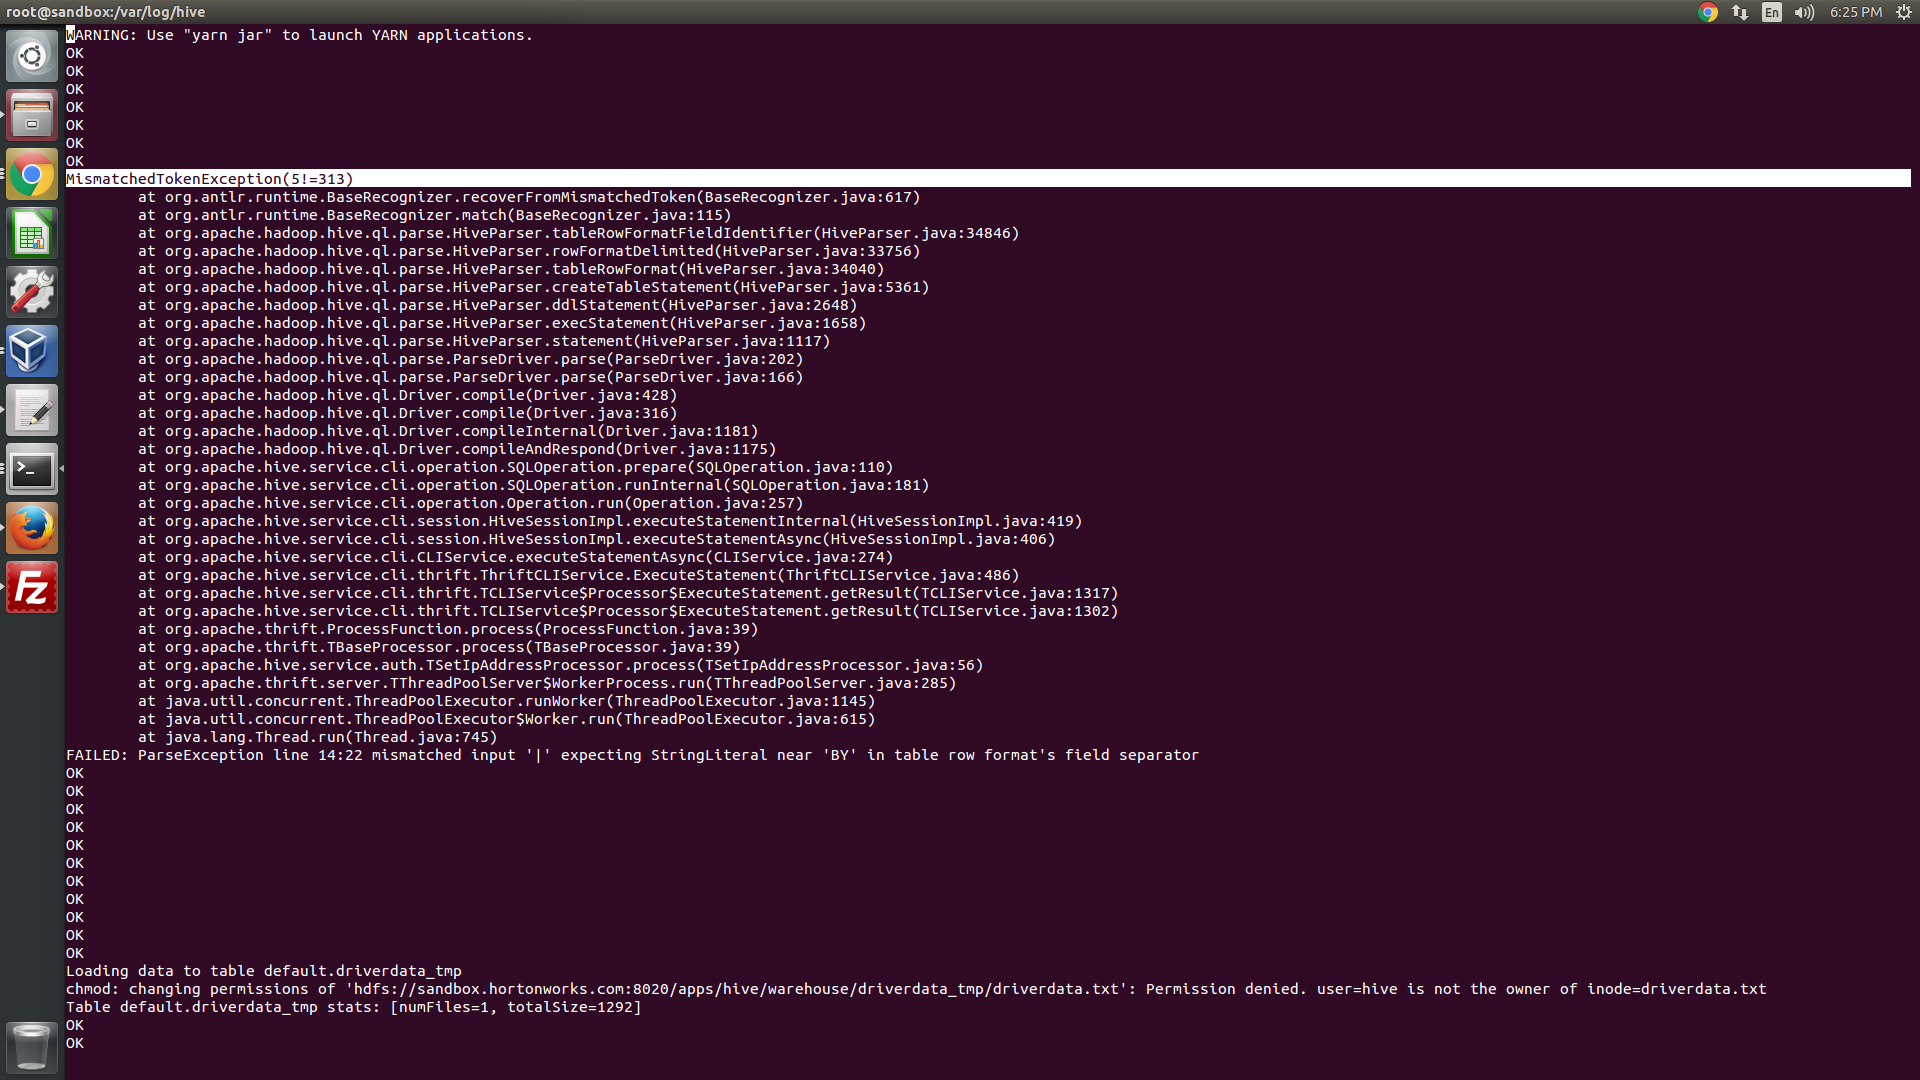Open the sound volume indicator menu
This screenshot has height=1080, width=1920.
click(x=1804, y=12)
